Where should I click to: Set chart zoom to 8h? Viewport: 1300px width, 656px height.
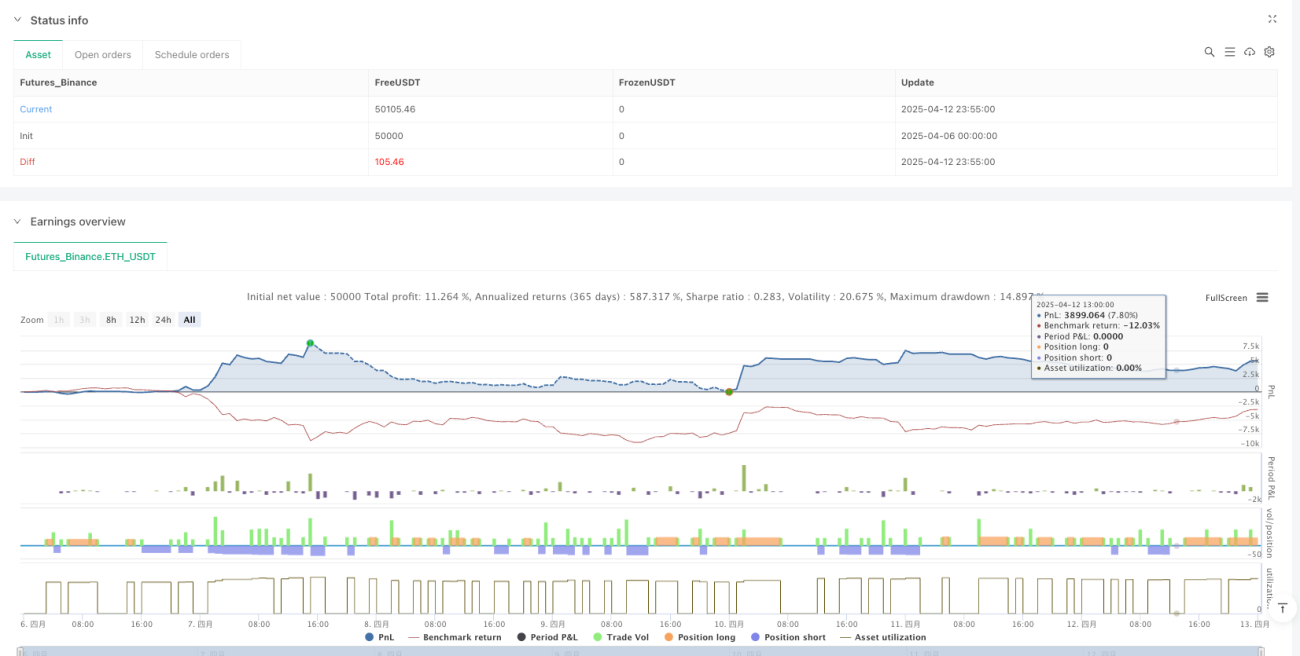click(111, 320)
